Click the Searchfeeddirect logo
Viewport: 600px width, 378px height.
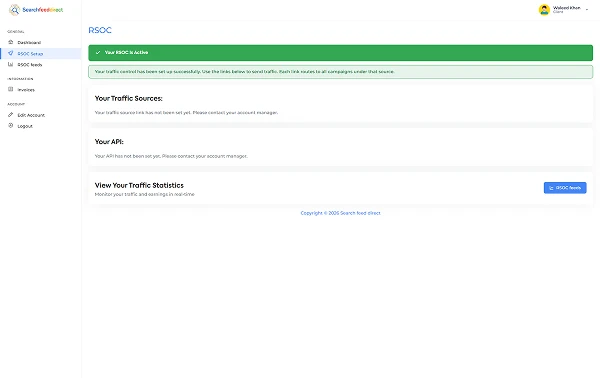pos(36,10)
